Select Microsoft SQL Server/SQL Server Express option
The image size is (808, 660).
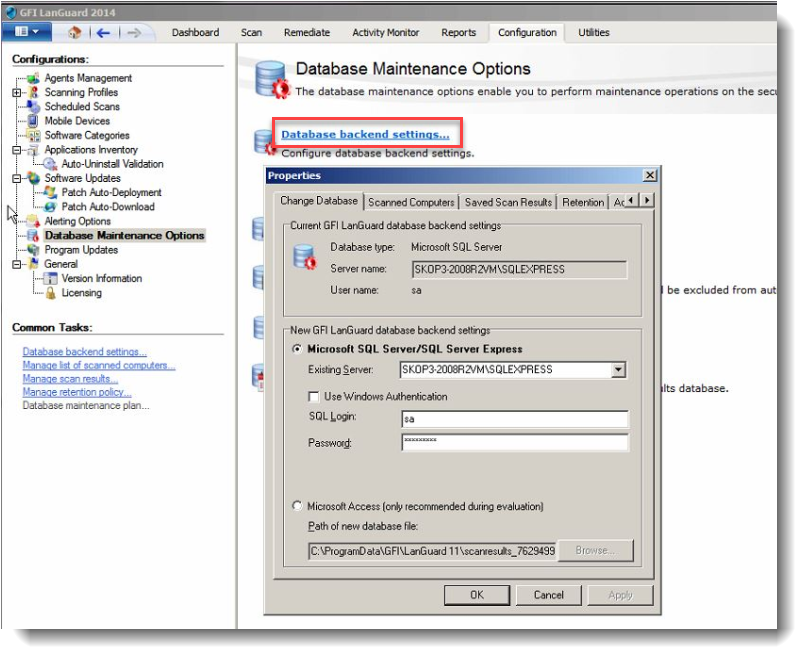tap(297, 349)
